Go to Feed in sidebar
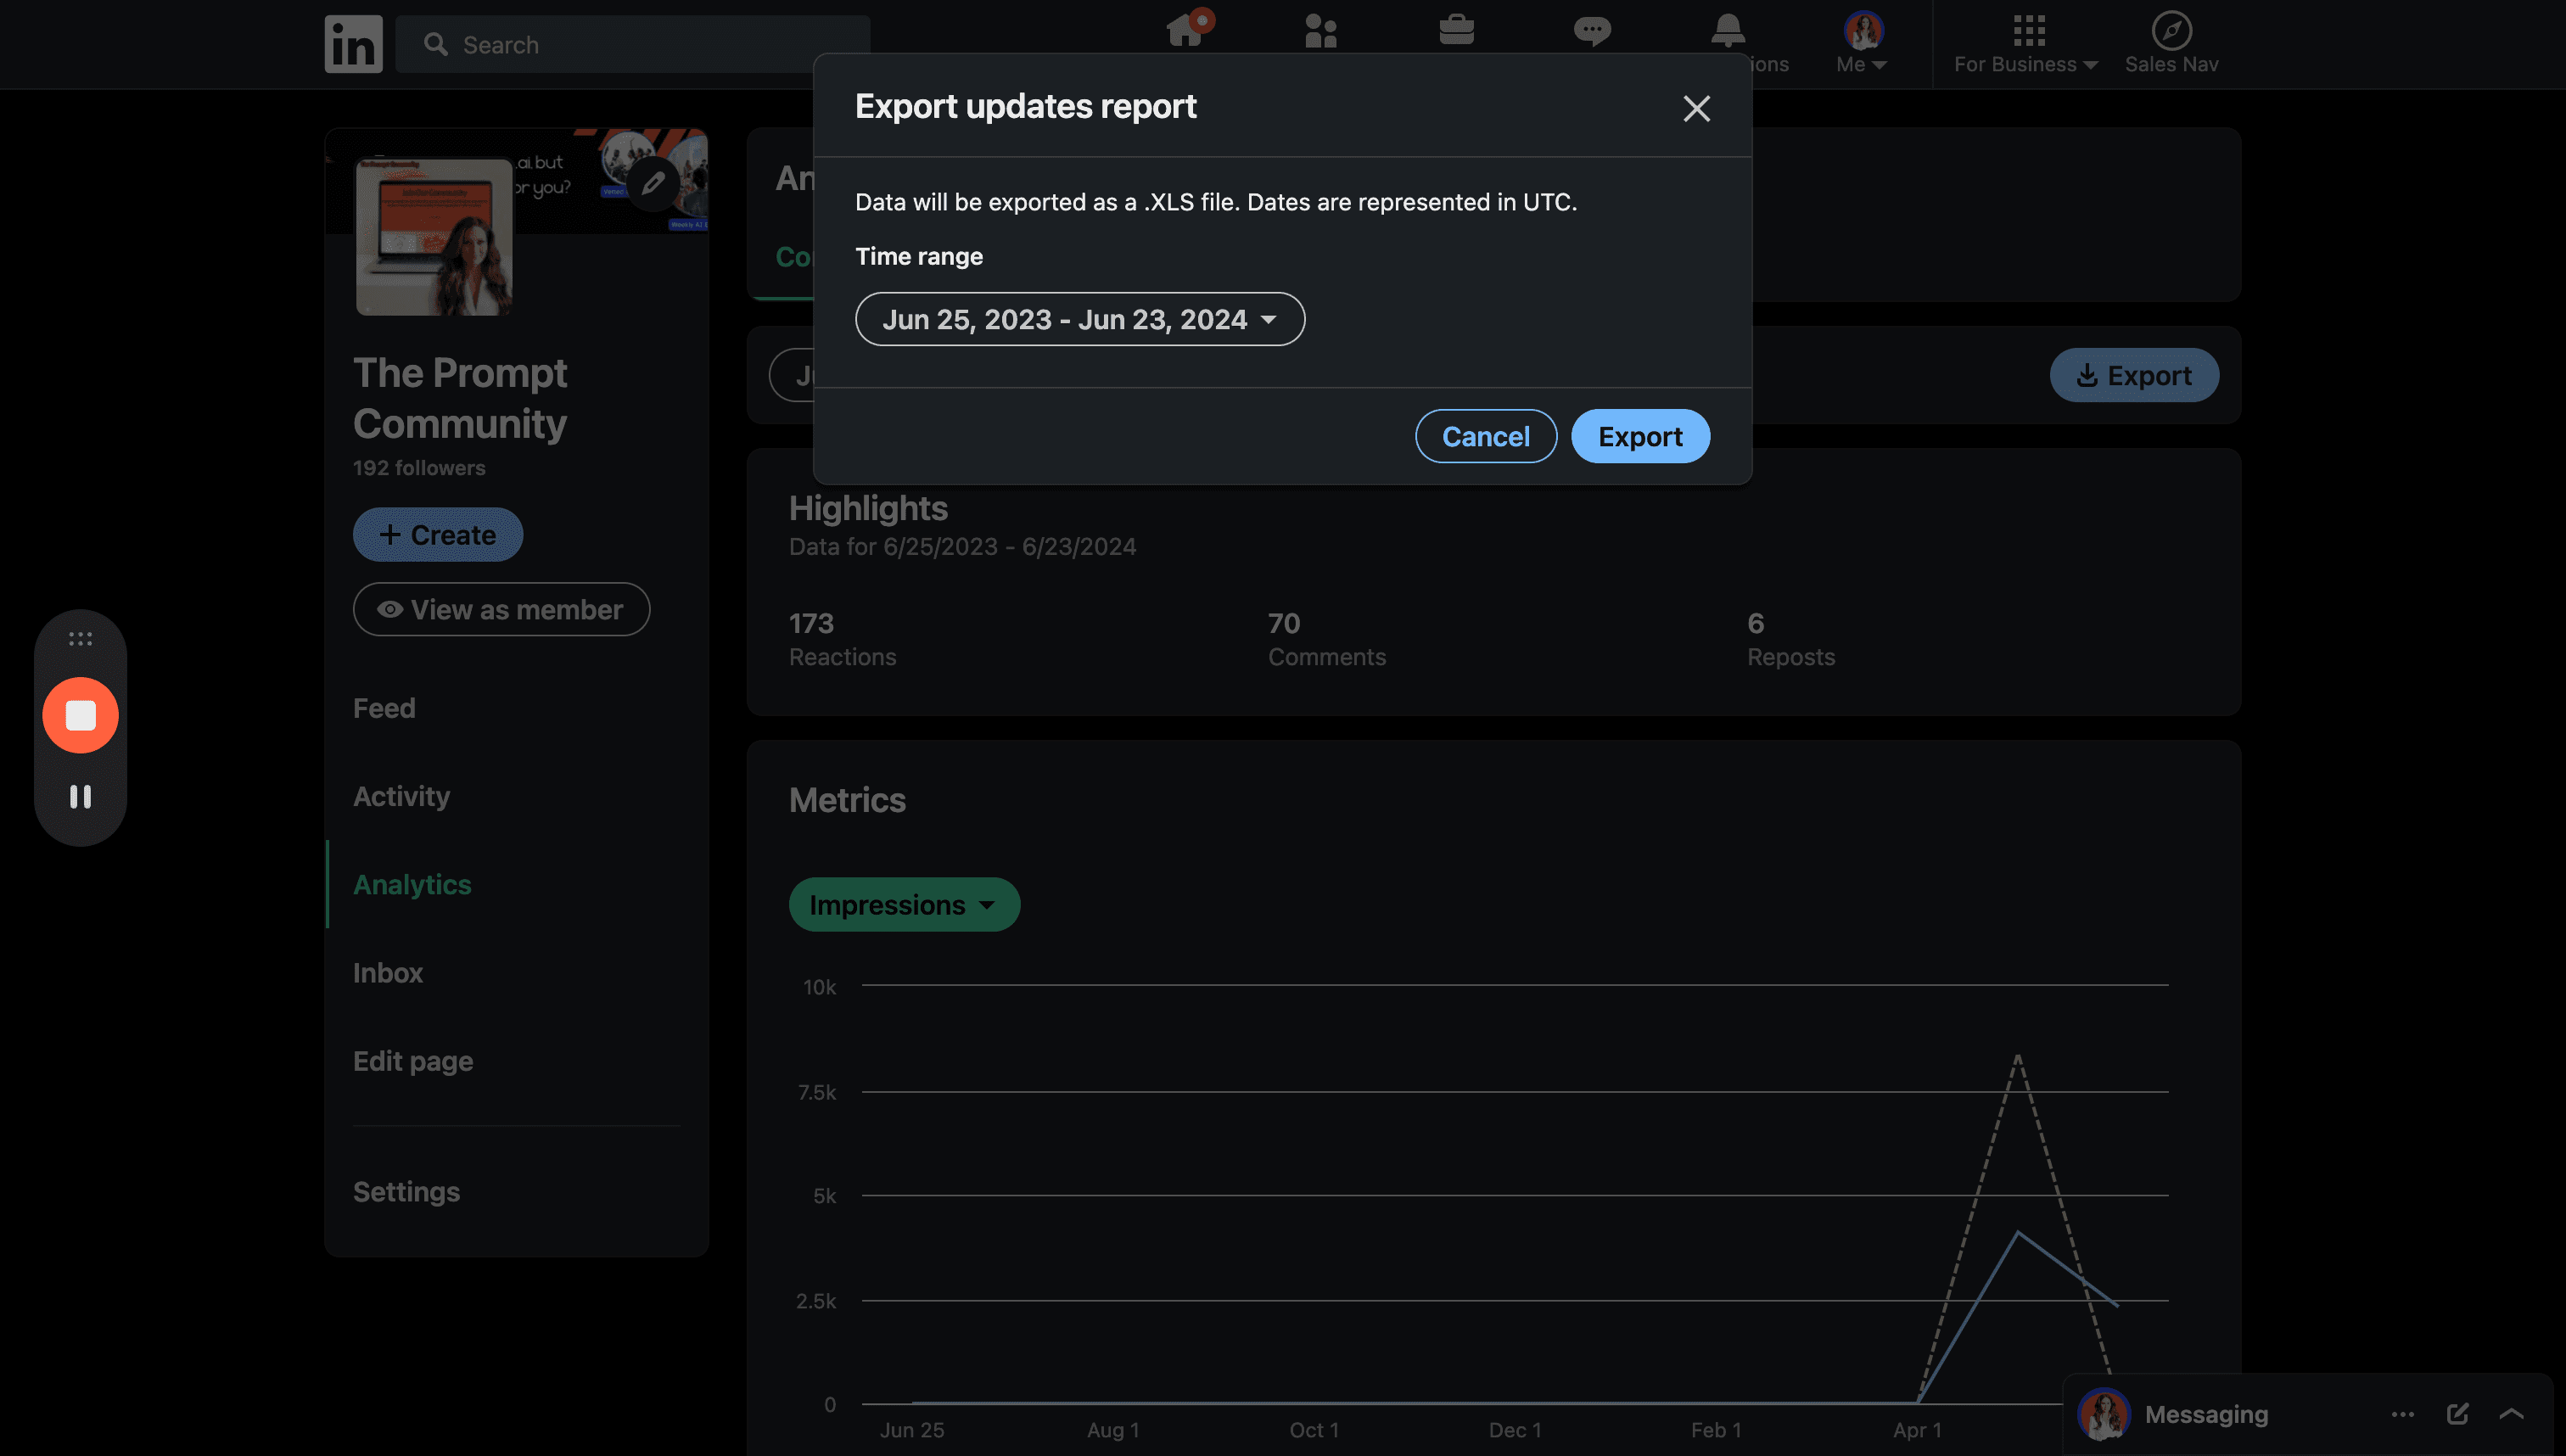2566x1456 pixels. pyautogui.click(x=384, y=708)
